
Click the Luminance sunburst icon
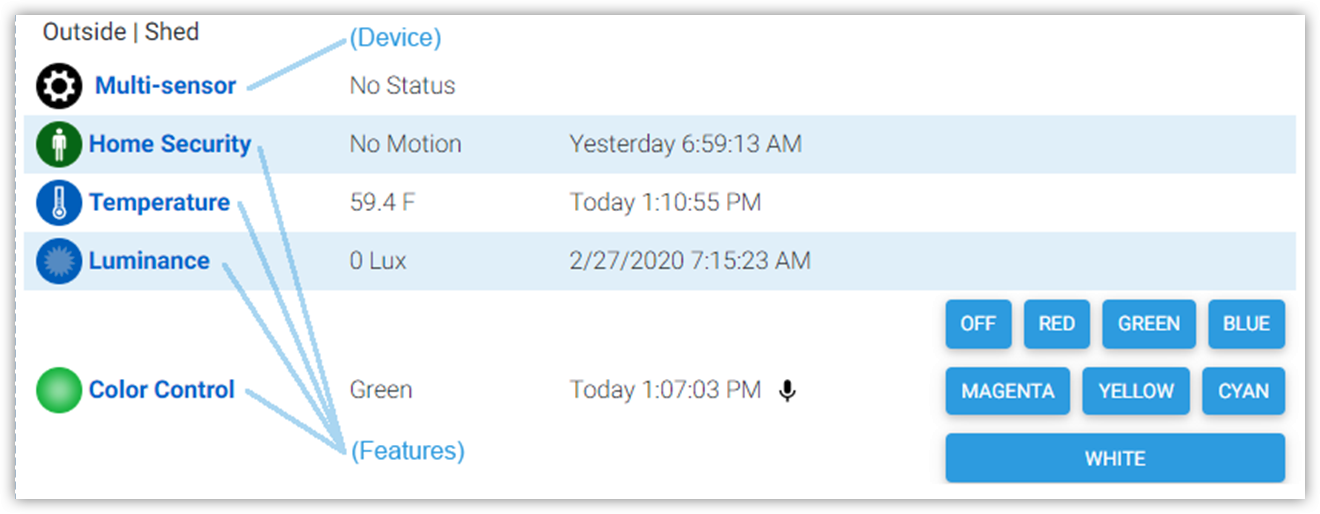(59, 261)
